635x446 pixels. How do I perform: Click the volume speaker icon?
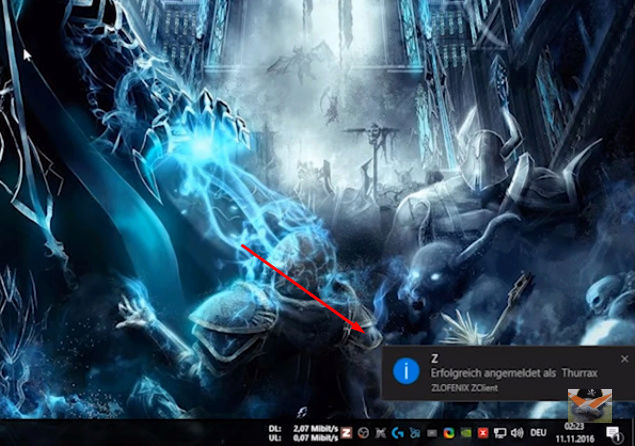tap(517, 433)
